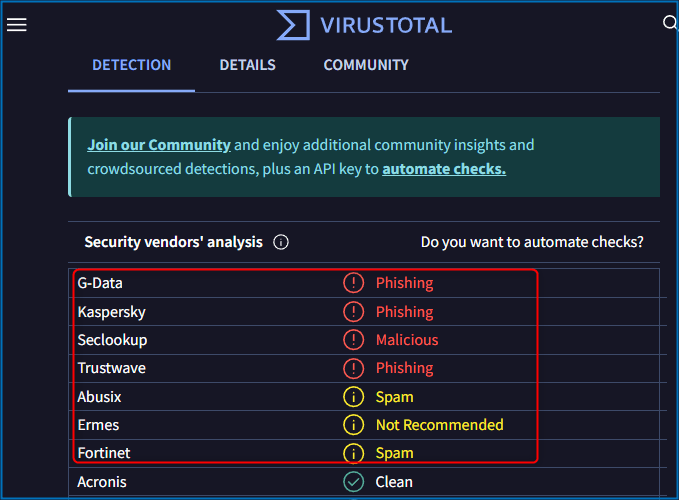Click the Seclookup malicious alert icon
The height and width of the screenshot is (500, 679).
pos(353,340)
